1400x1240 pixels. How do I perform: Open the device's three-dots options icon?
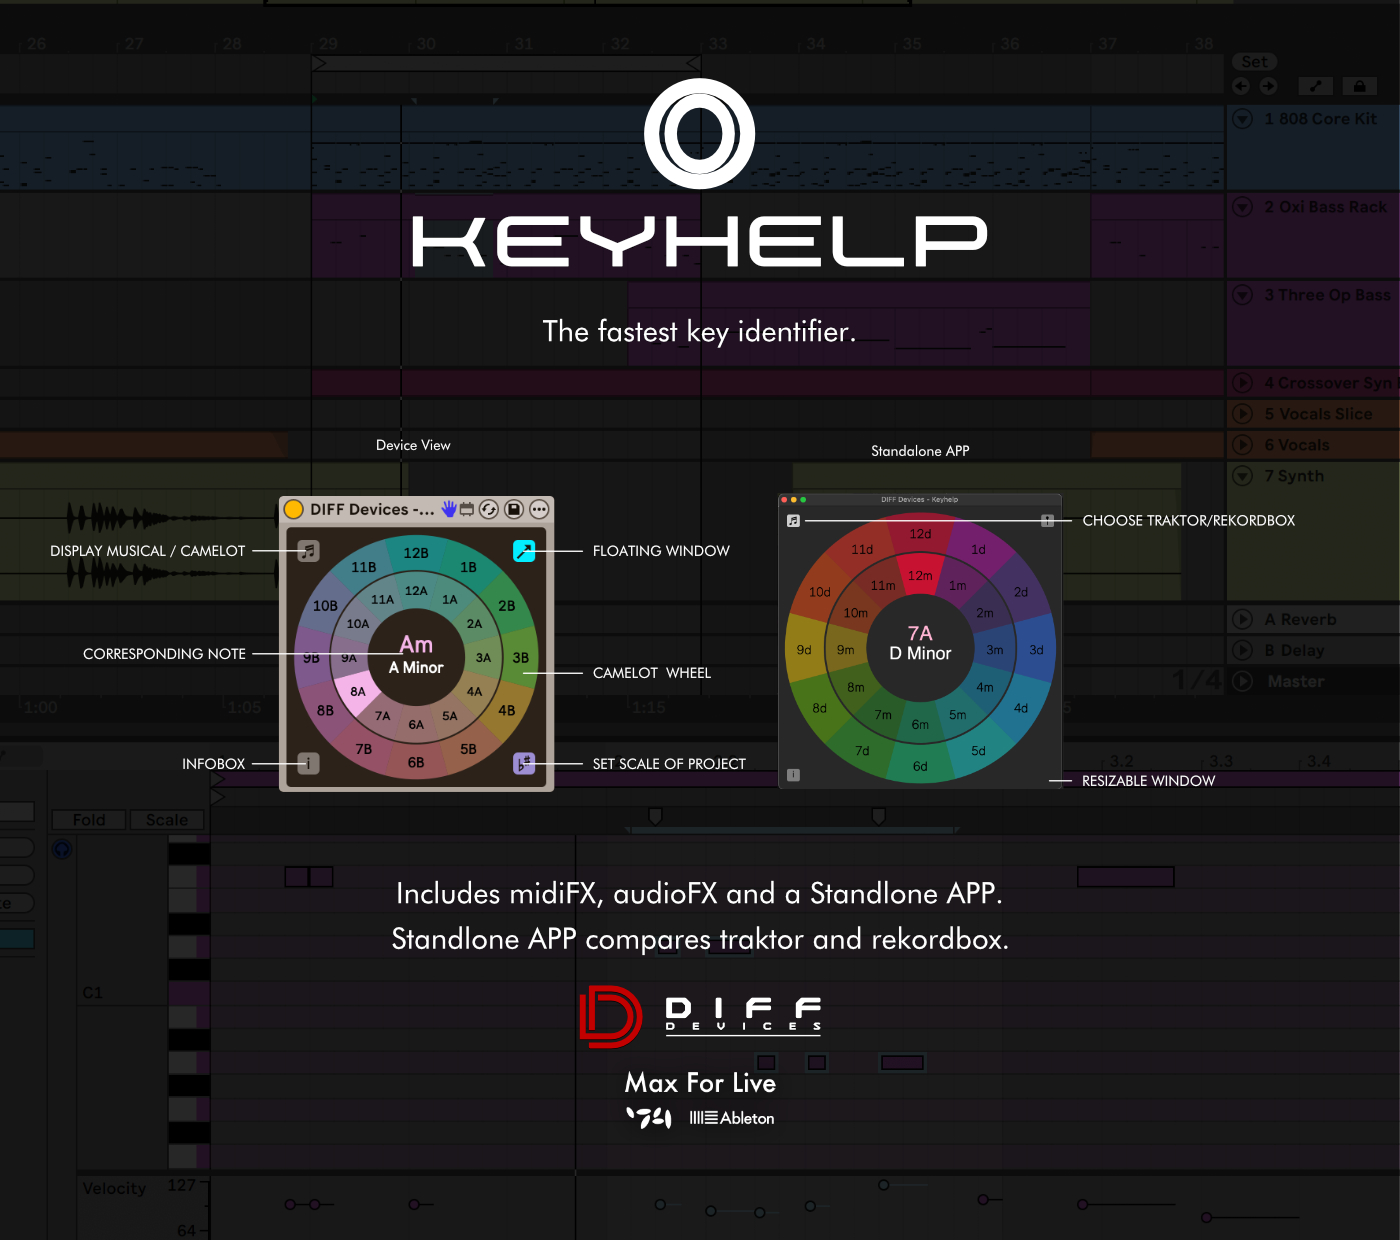tap(539, 509)
